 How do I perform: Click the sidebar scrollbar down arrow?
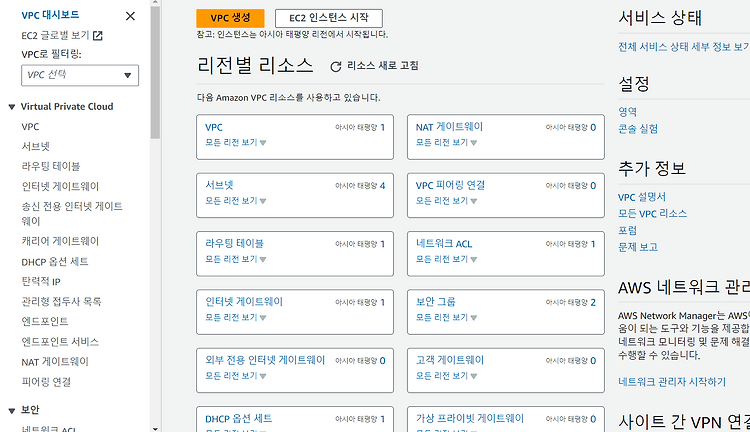pyautogui.click(x=155, y=429)
